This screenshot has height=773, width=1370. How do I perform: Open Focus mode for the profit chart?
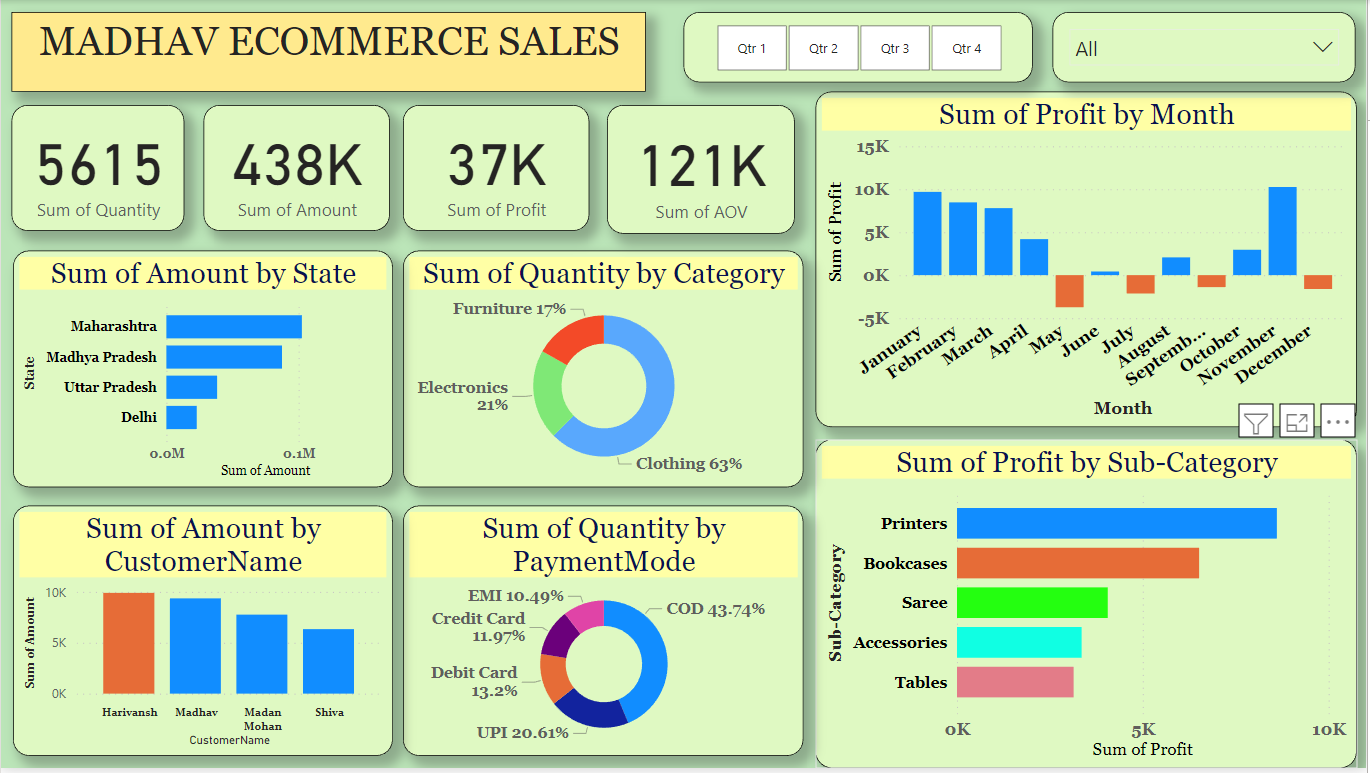pyautogui.click(x=1297, y=422)
